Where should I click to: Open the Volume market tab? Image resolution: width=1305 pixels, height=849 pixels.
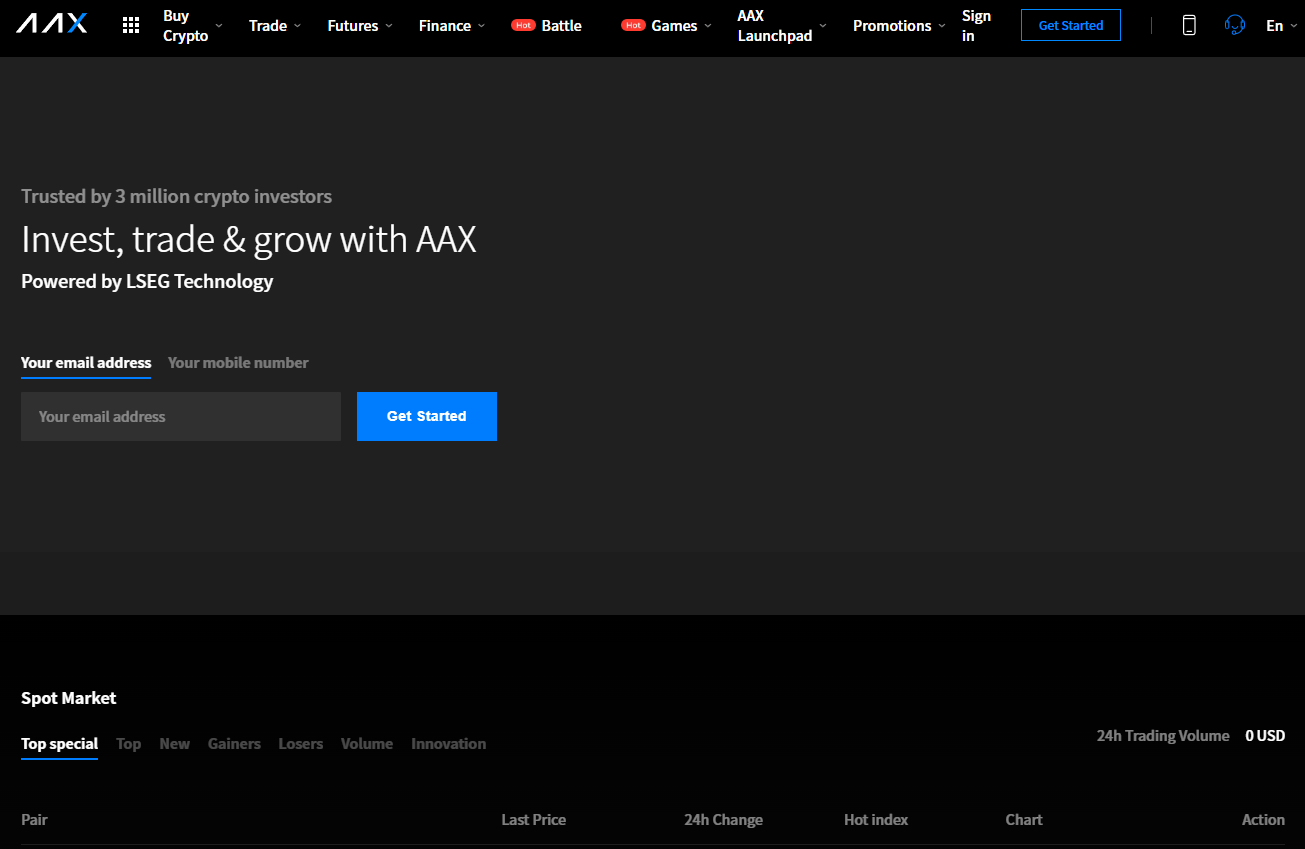coord(367,744)
